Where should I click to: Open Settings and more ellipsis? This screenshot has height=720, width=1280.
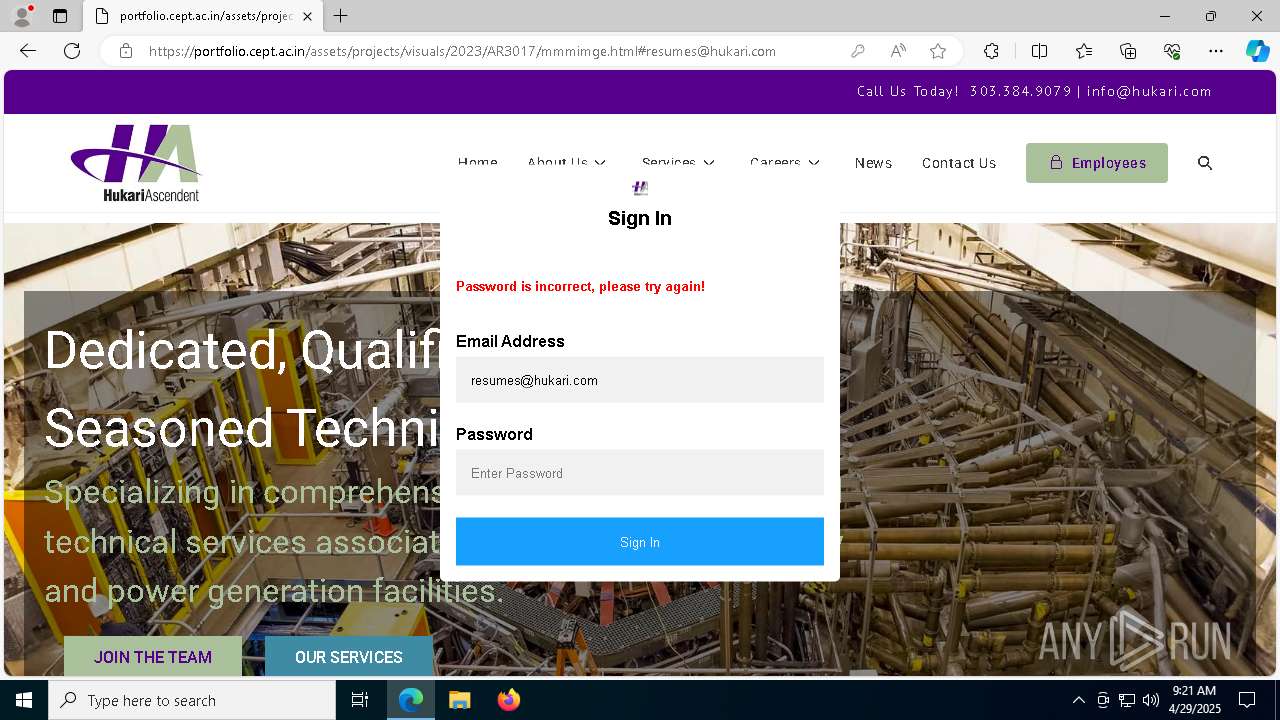(x=1216, y=51)
